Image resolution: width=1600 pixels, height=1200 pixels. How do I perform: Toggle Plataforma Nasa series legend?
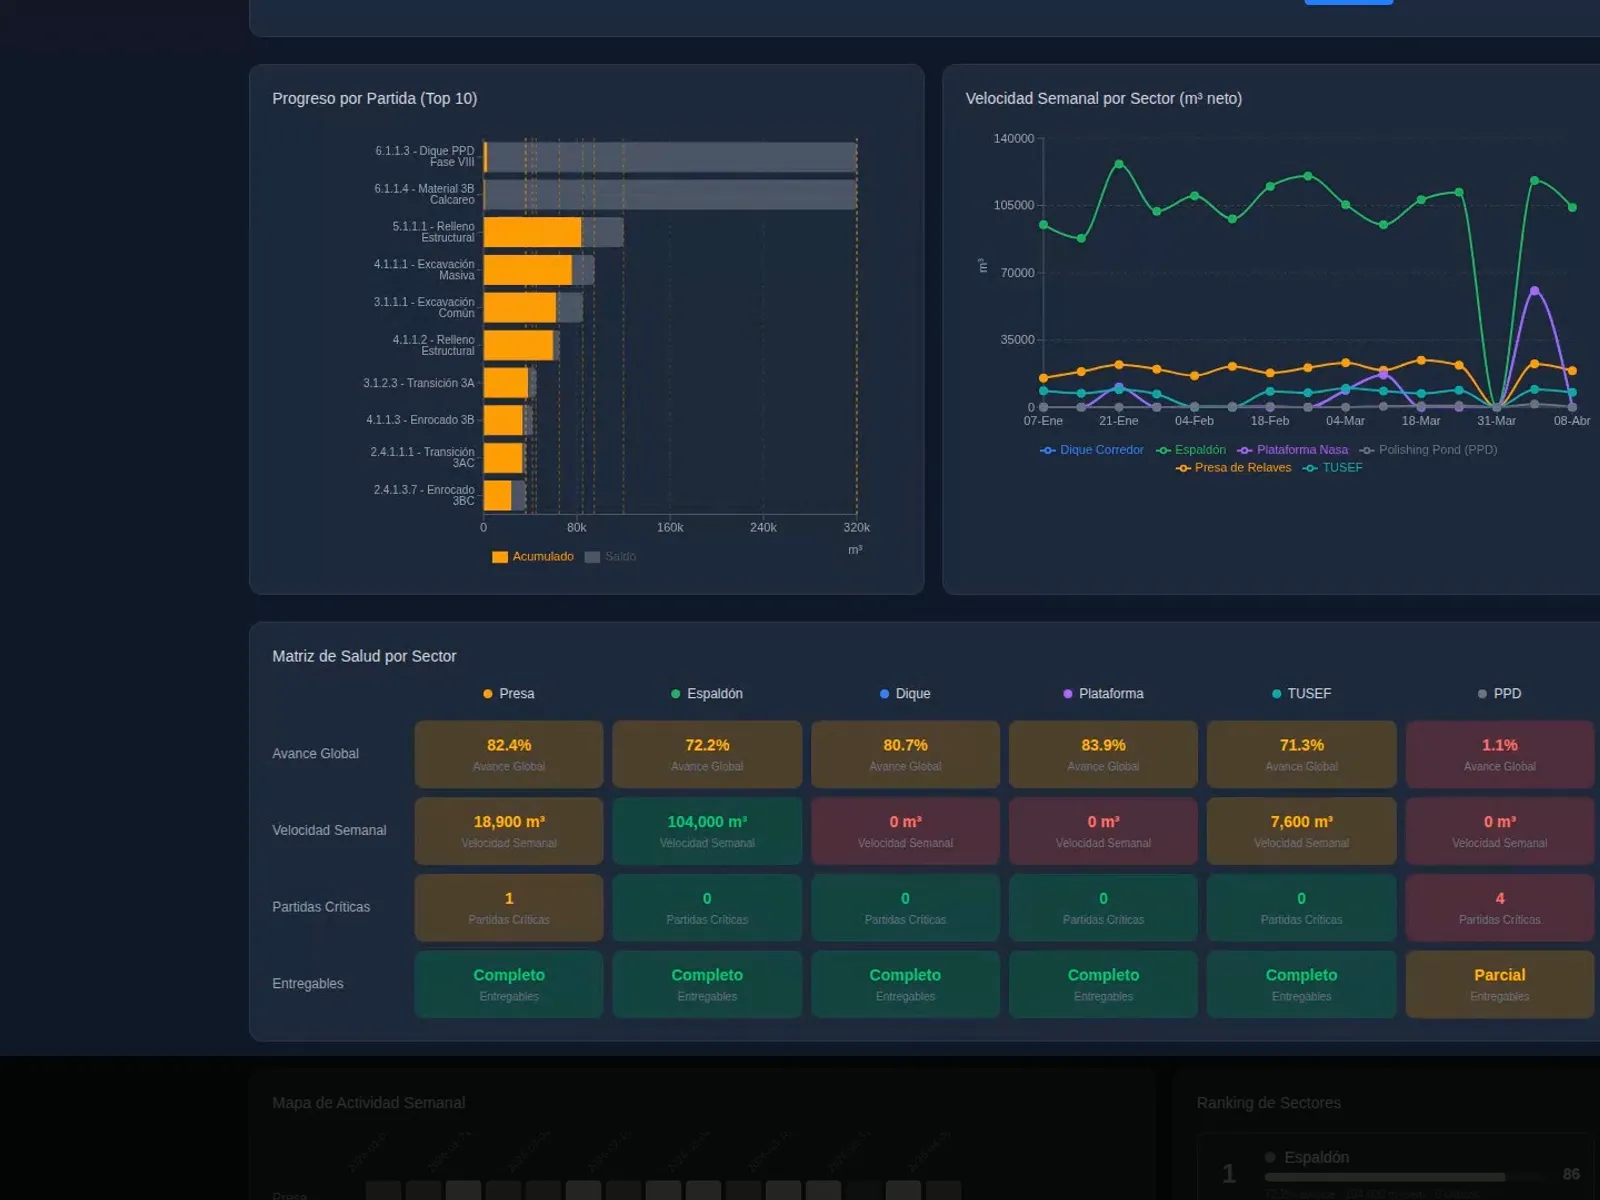1292,450
